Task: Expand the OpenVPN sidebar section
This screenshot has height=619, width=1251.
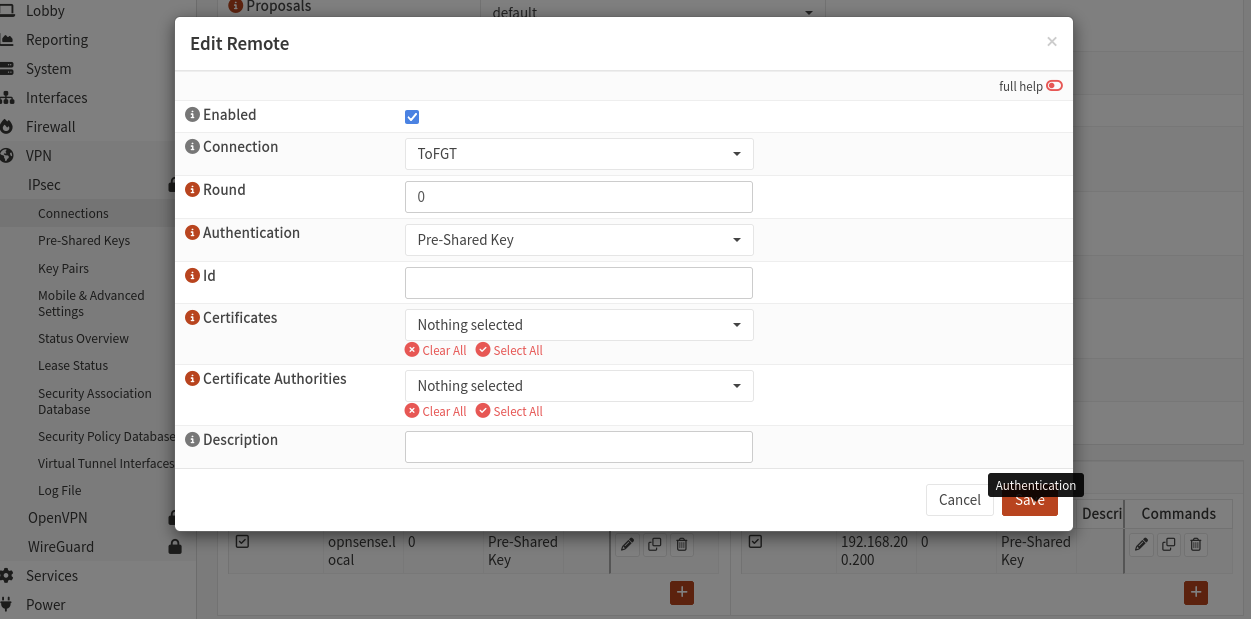Action: 57,518
